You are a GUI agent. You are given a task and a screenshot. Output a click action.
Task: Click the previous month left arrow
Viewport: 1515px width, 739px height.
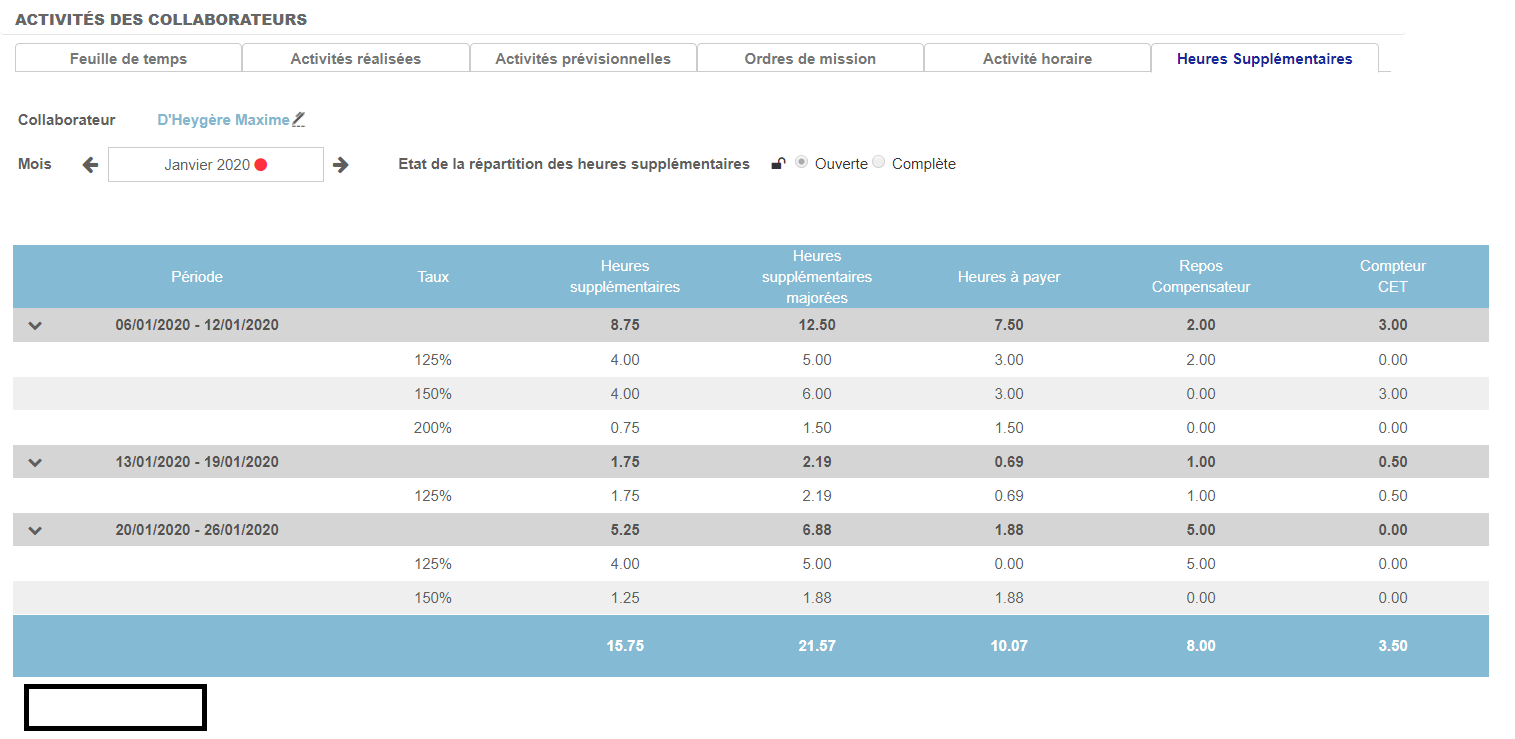pyautogui.click(x=90, y=165)
